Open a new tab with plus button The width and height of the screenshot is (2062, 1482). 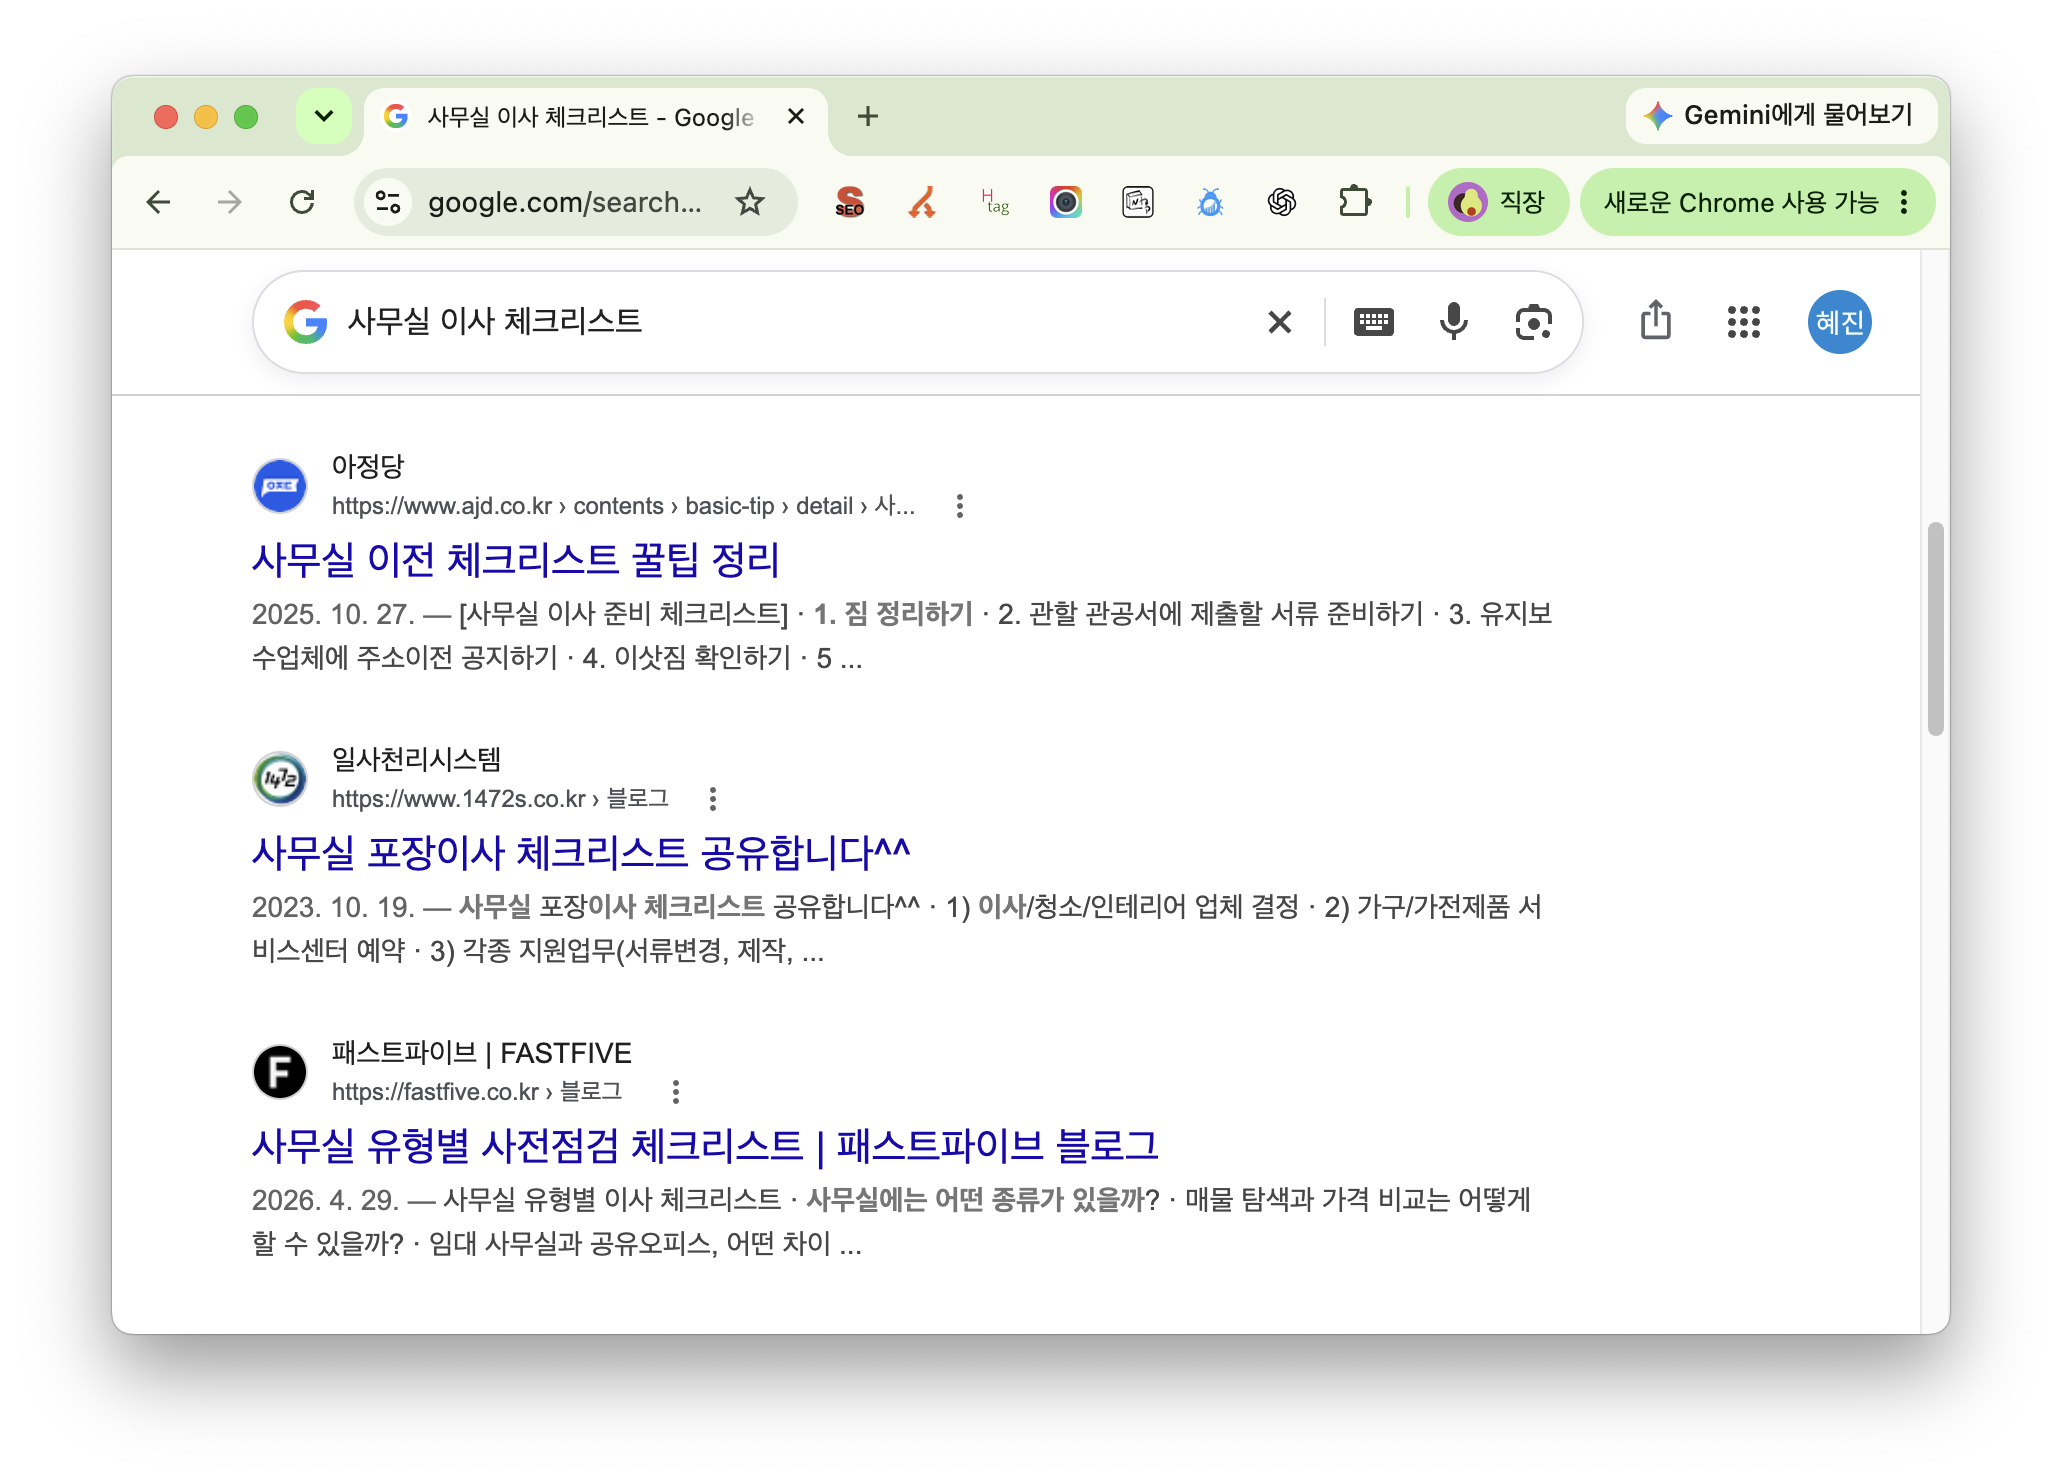(868, 116)
